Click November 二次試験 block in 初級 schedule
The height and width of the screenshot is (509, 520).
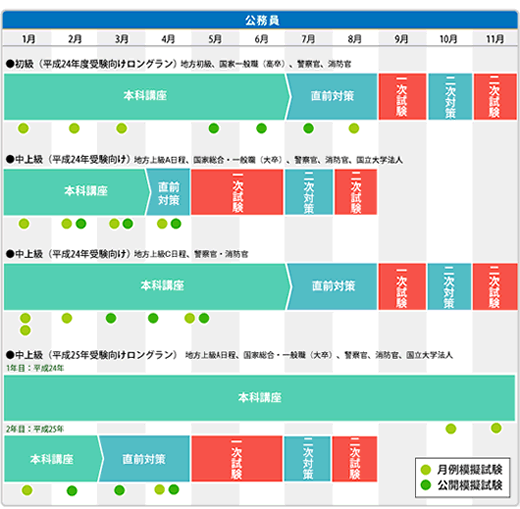[495, 96]
